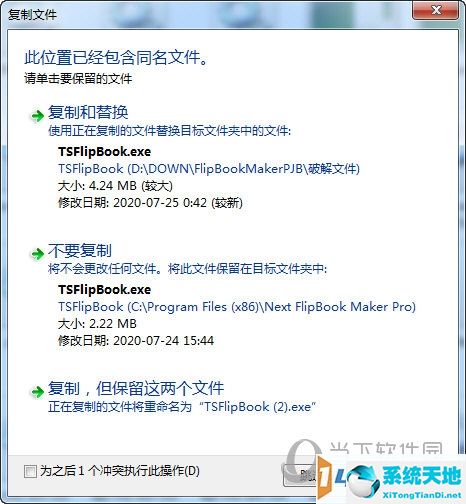The height and width of the screenshot is (504, 466).
Task: Choose the 不要复制 option title
Action: 80,250
